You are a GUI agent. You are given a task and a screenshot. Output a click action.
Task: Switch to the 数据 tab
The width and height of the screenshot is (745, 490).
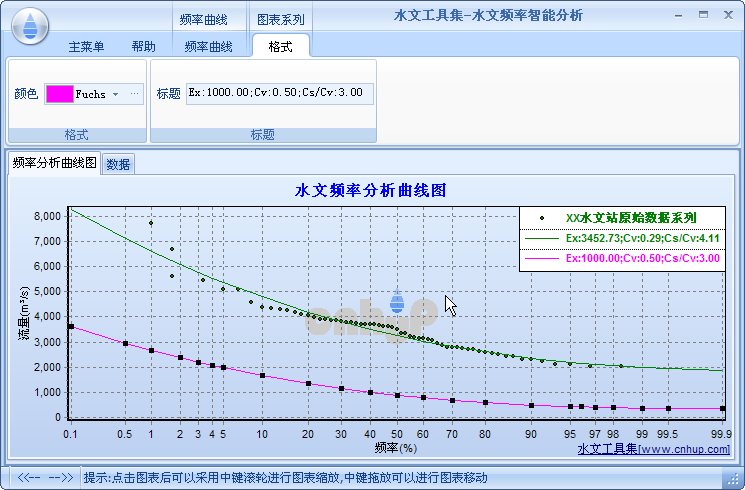[x=118, y=164]
